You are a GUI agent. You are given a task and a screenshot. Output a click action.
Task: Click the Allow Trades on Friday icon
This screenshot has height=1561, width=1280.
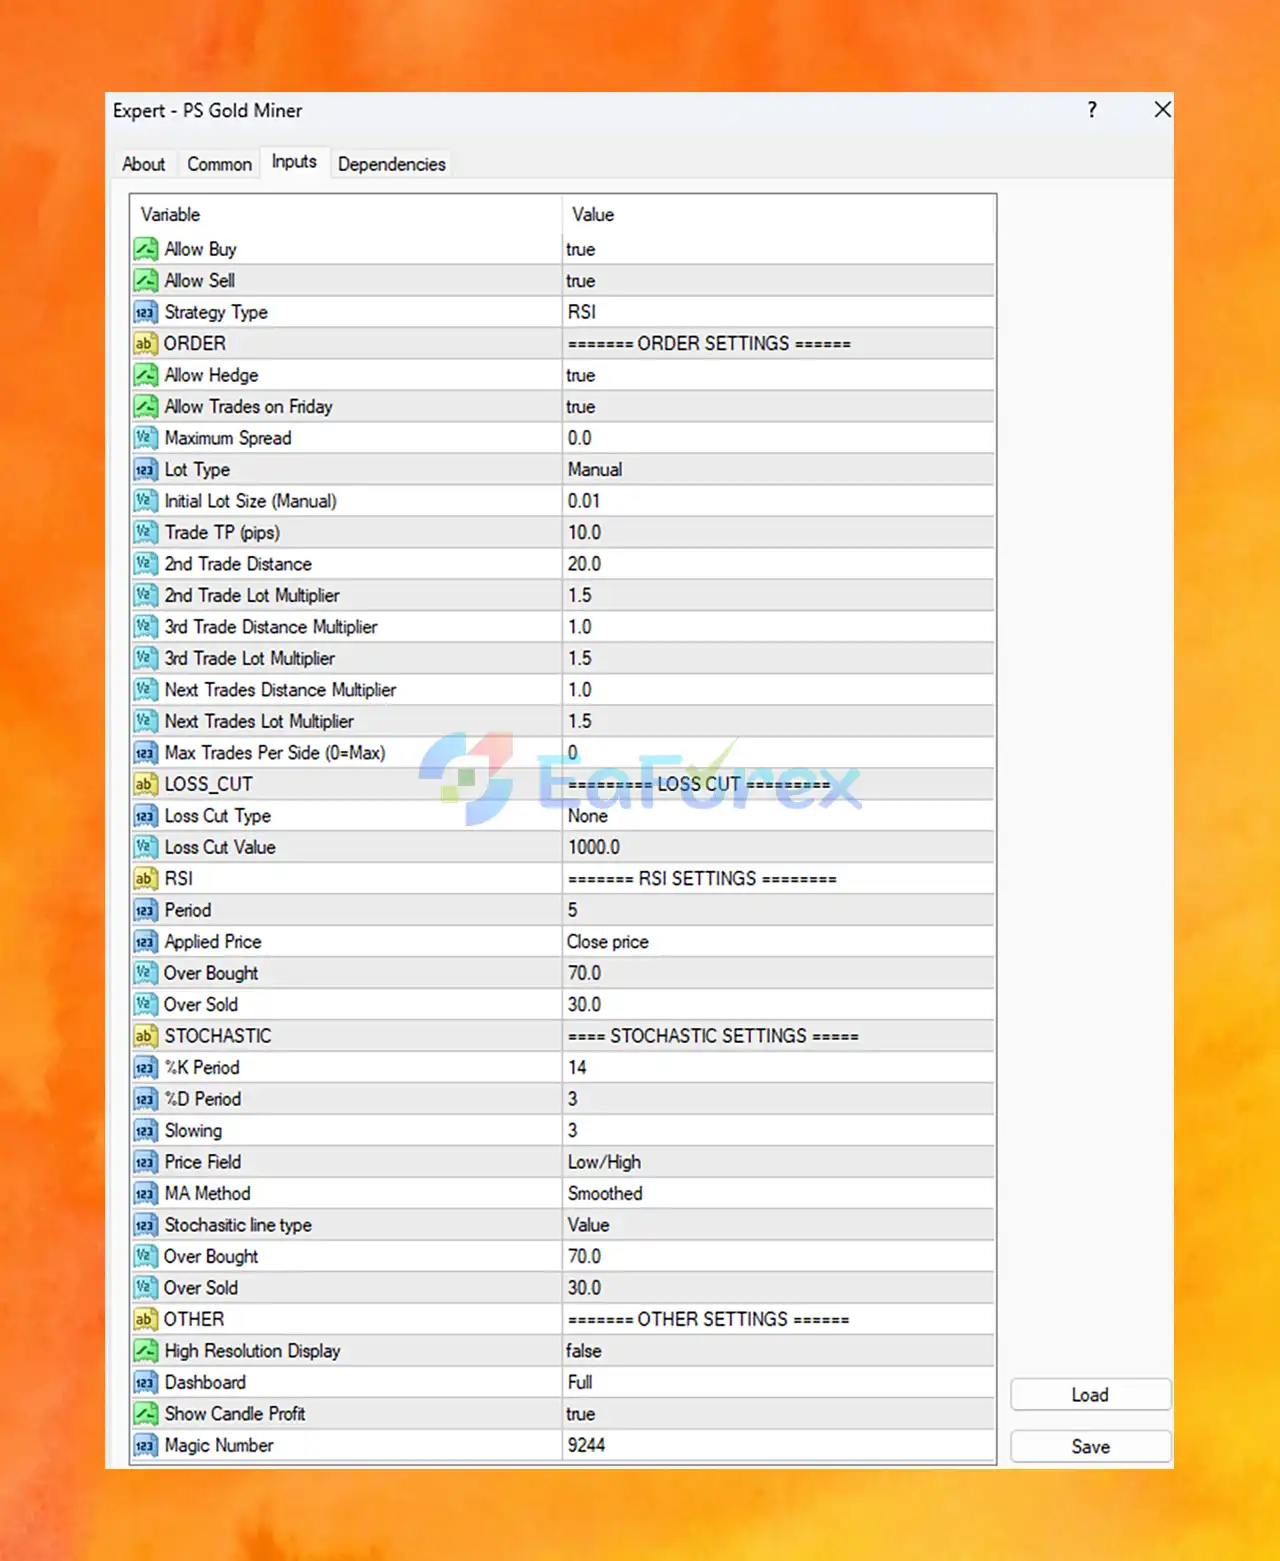(146, 407)
